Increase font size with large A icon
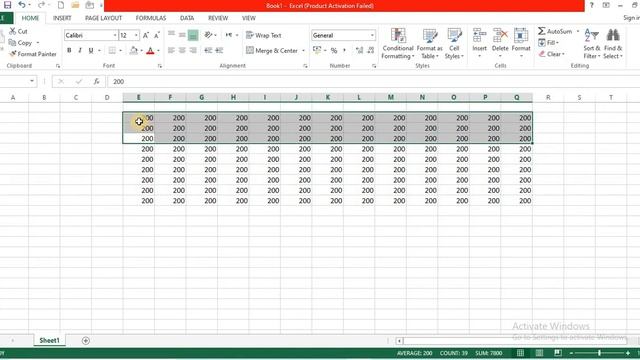 coord(146,36)
